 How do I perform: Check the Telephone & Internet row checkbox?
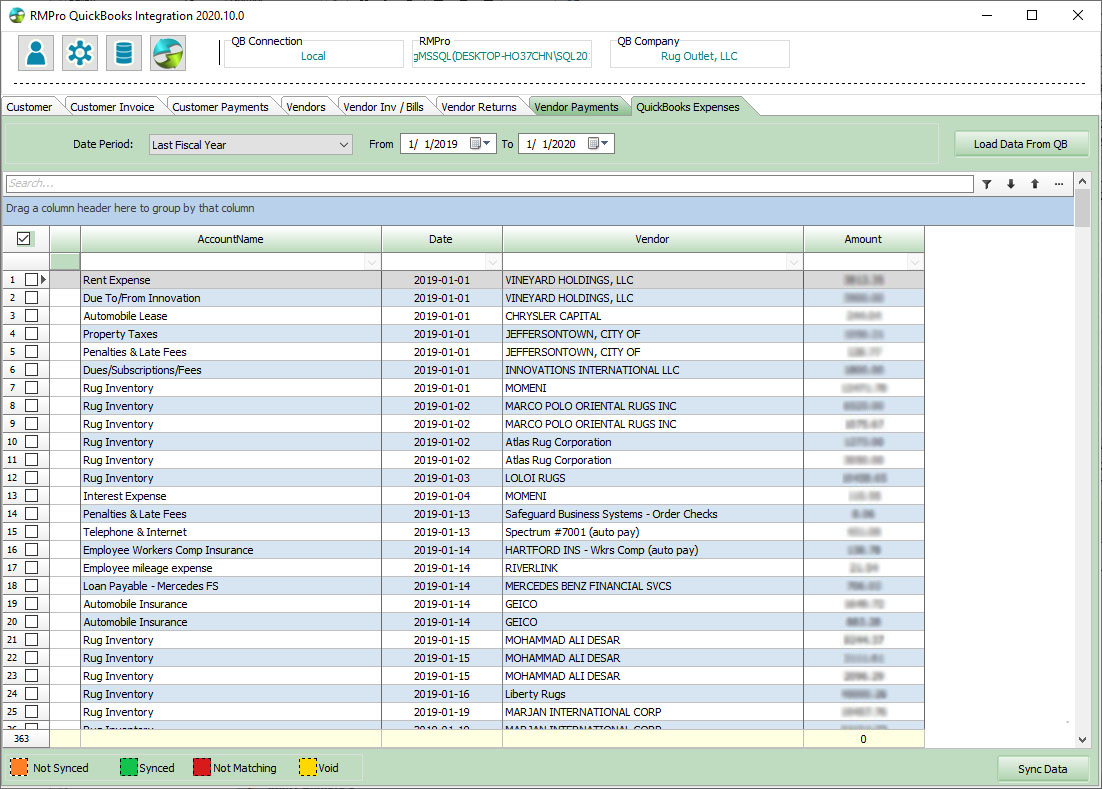[32, 532]
